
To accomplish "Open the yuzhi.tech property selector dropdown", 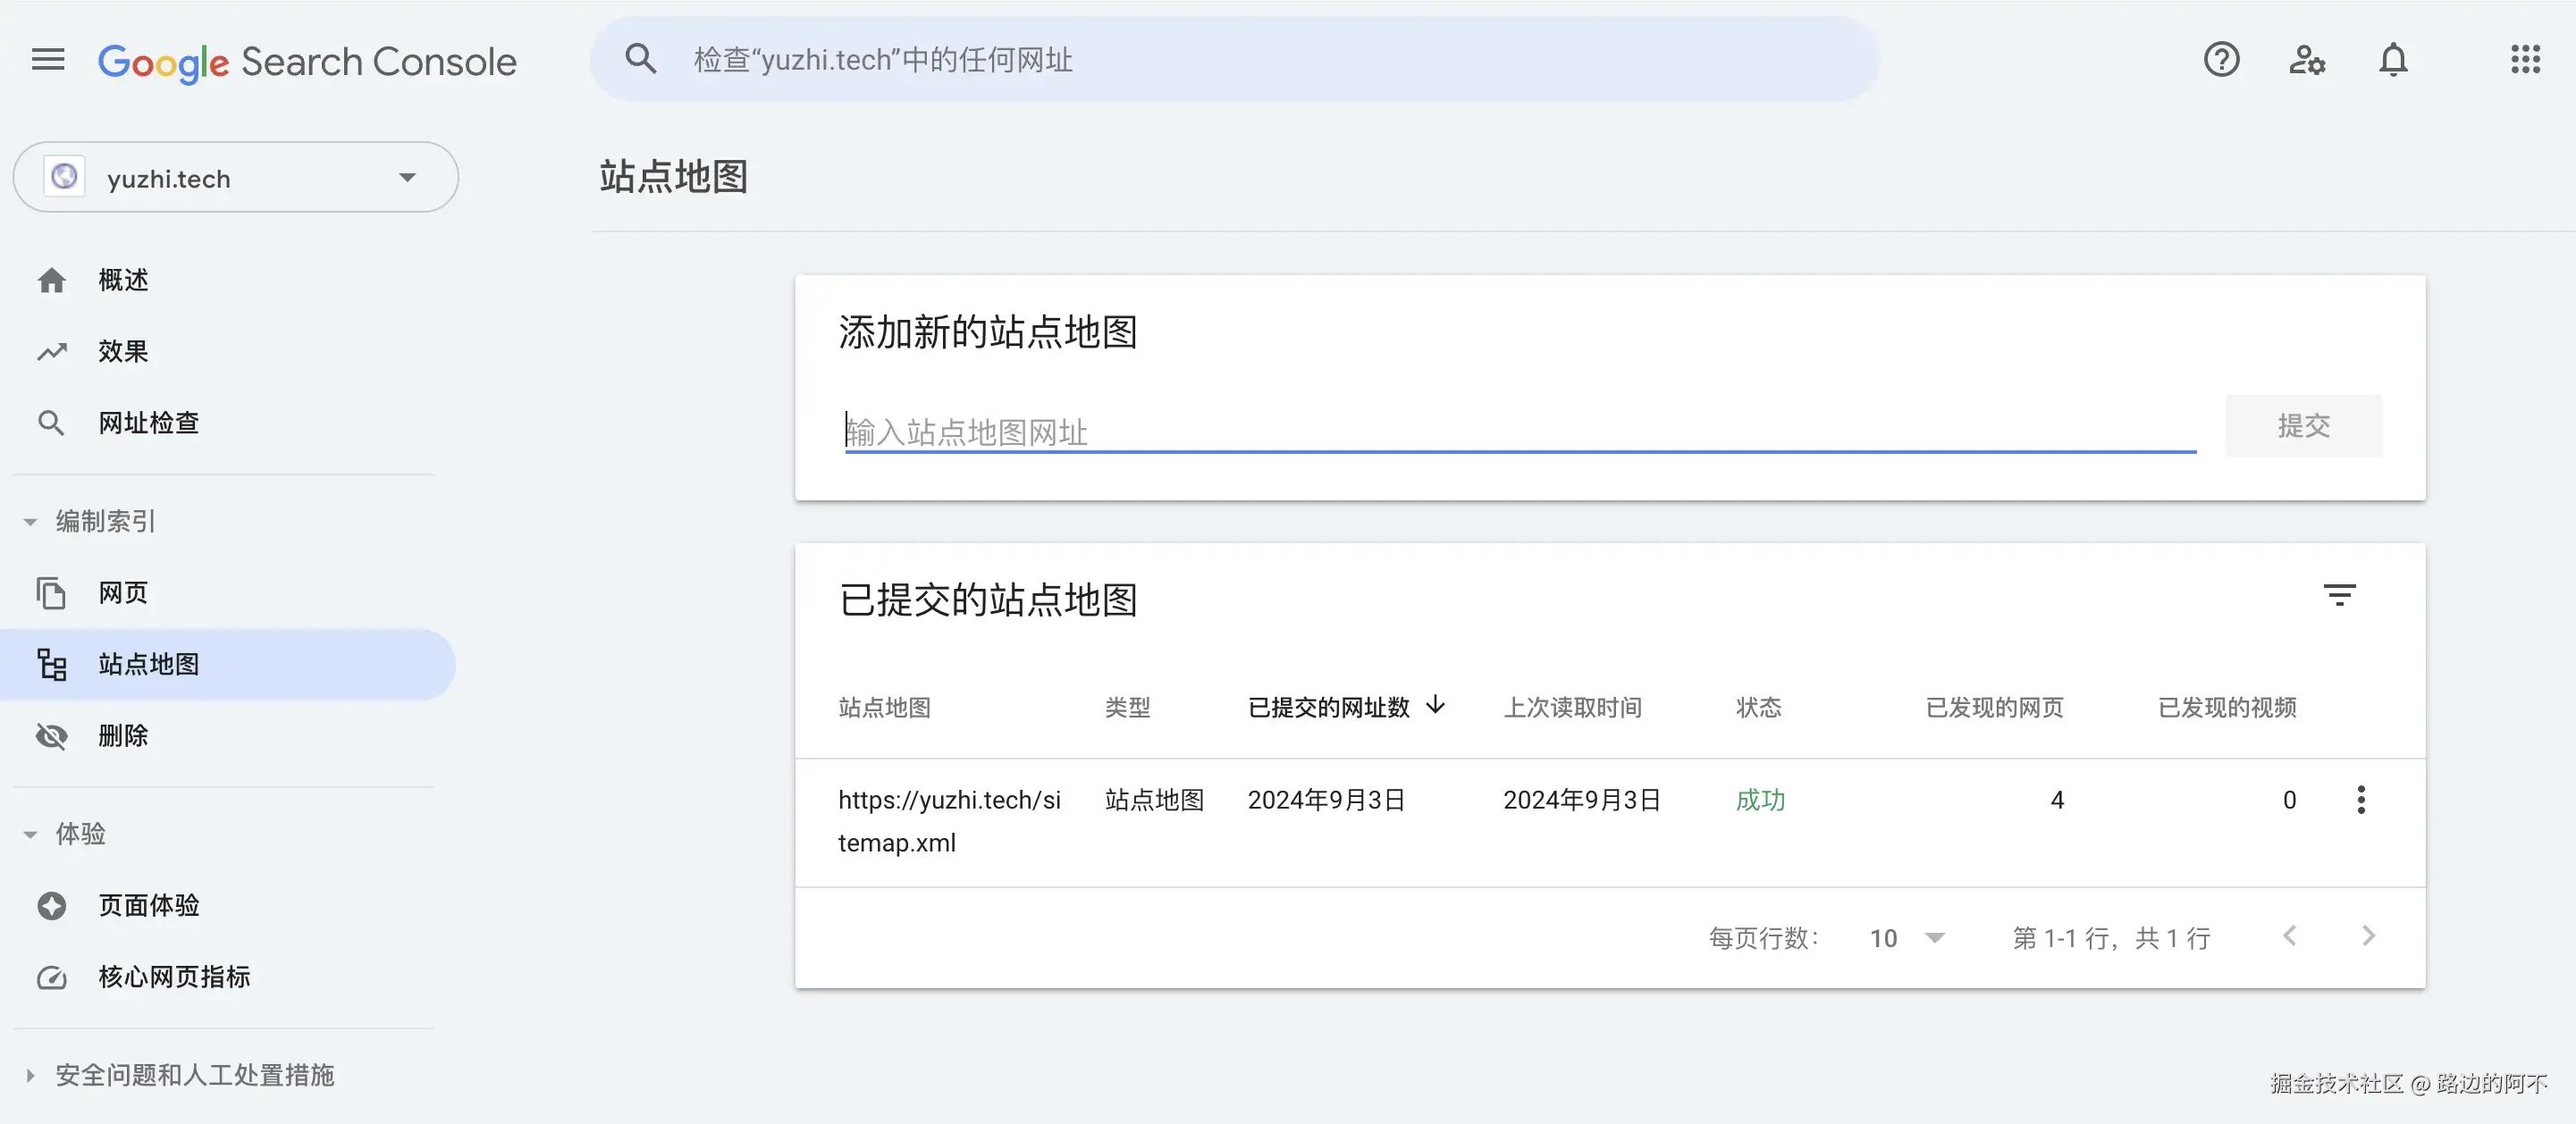I will pos(236,178).
